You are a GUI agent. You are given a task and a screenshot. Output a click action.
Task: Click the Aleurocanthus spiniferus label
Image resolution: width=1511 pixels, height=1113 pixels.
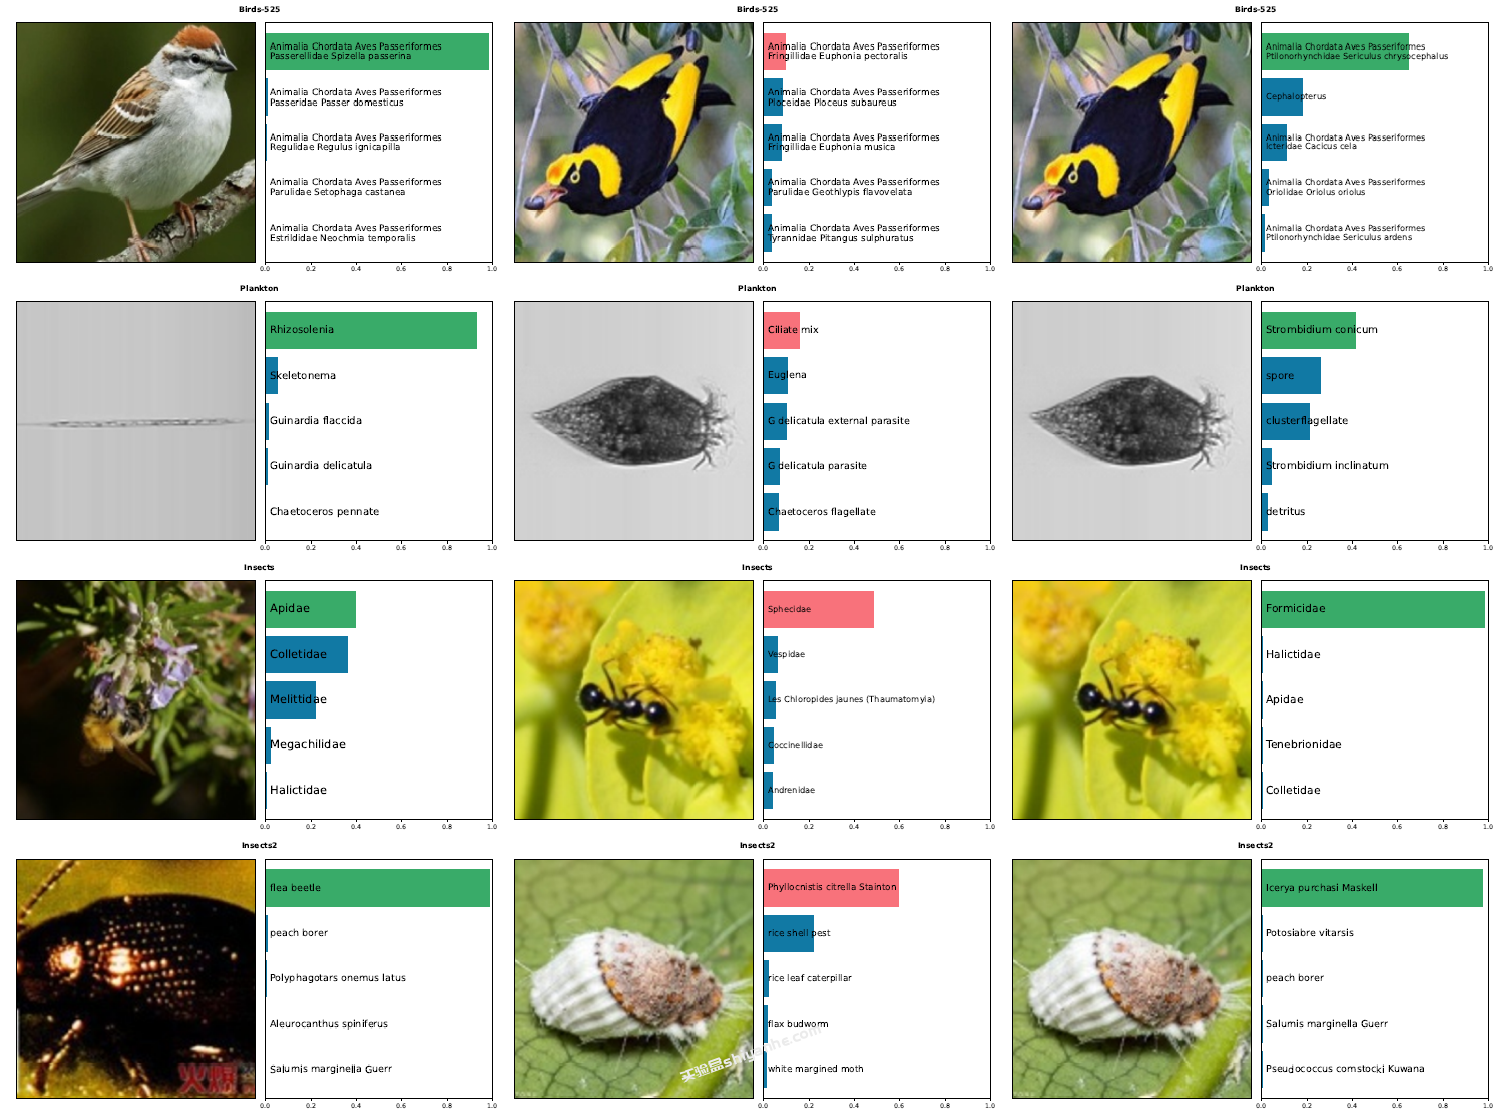(x=329, y=1024)
